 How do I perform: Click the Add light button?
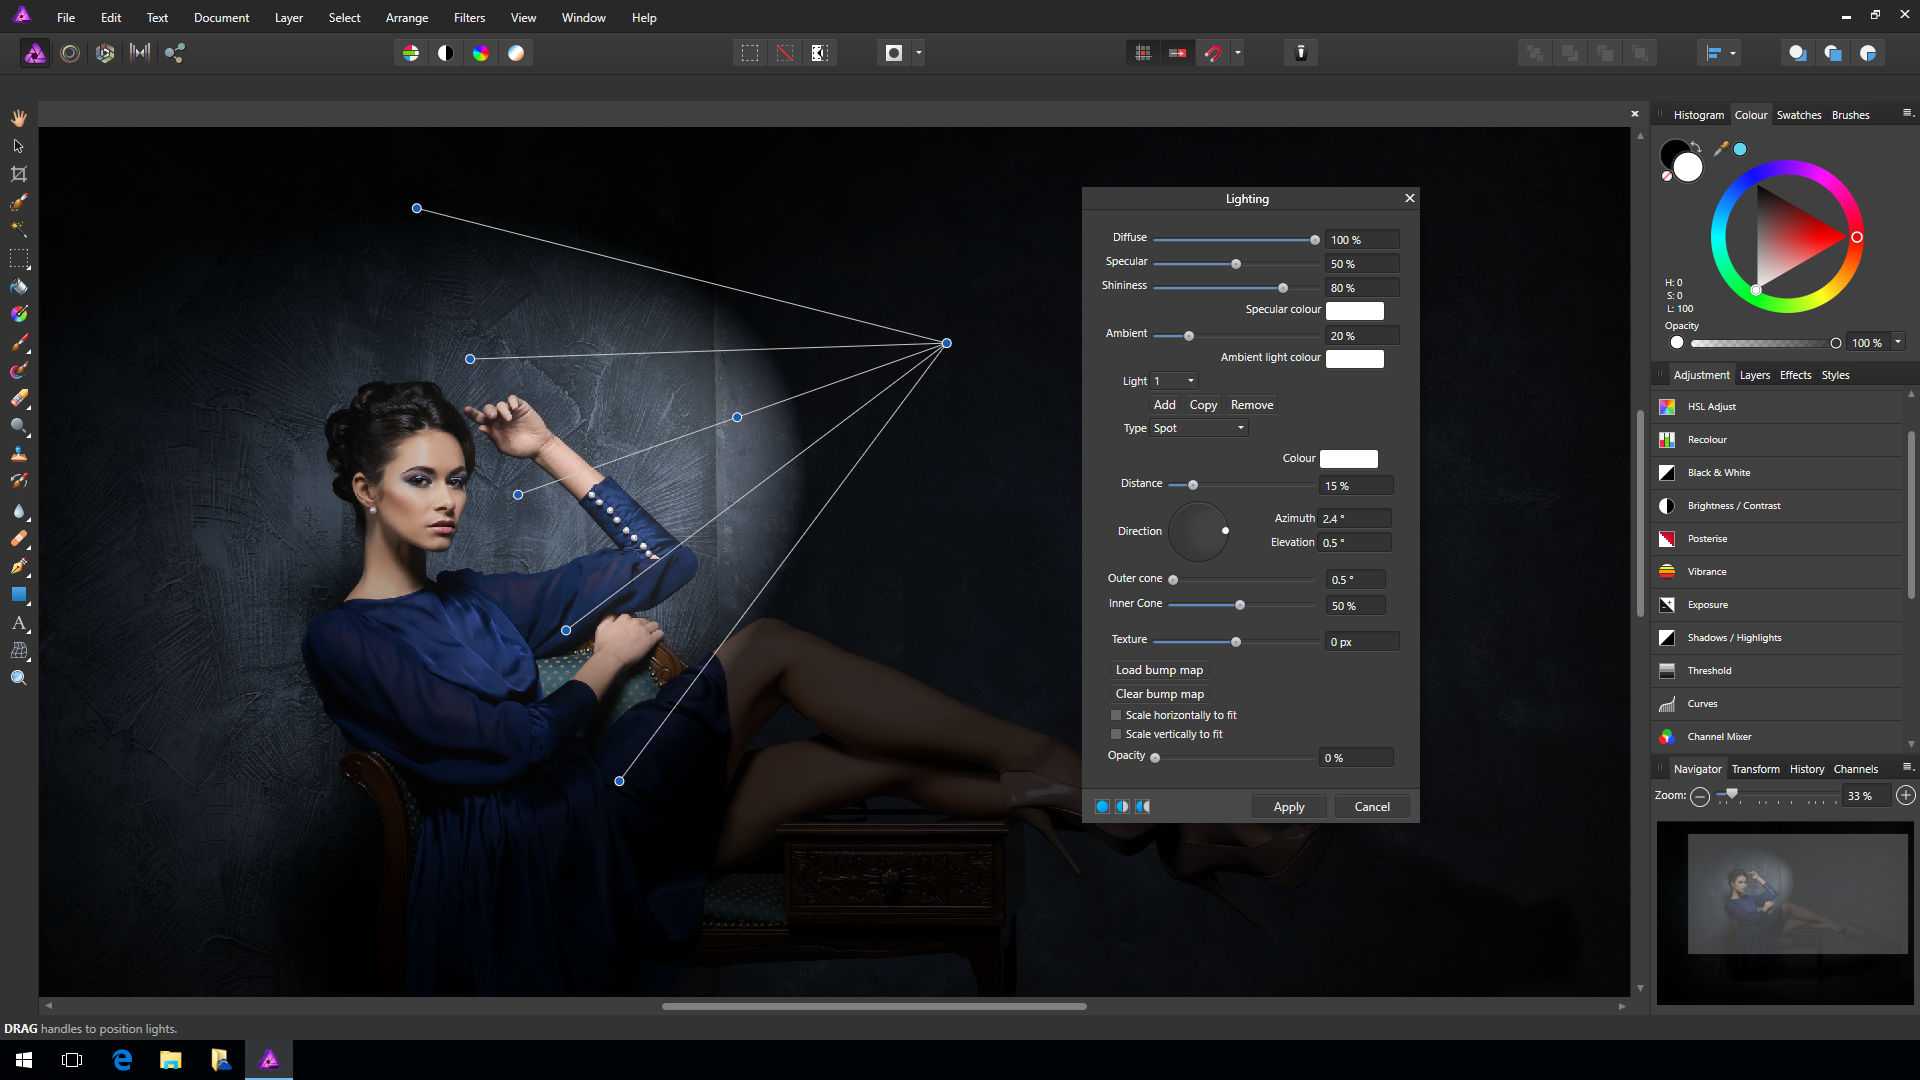click(1163, 404)
